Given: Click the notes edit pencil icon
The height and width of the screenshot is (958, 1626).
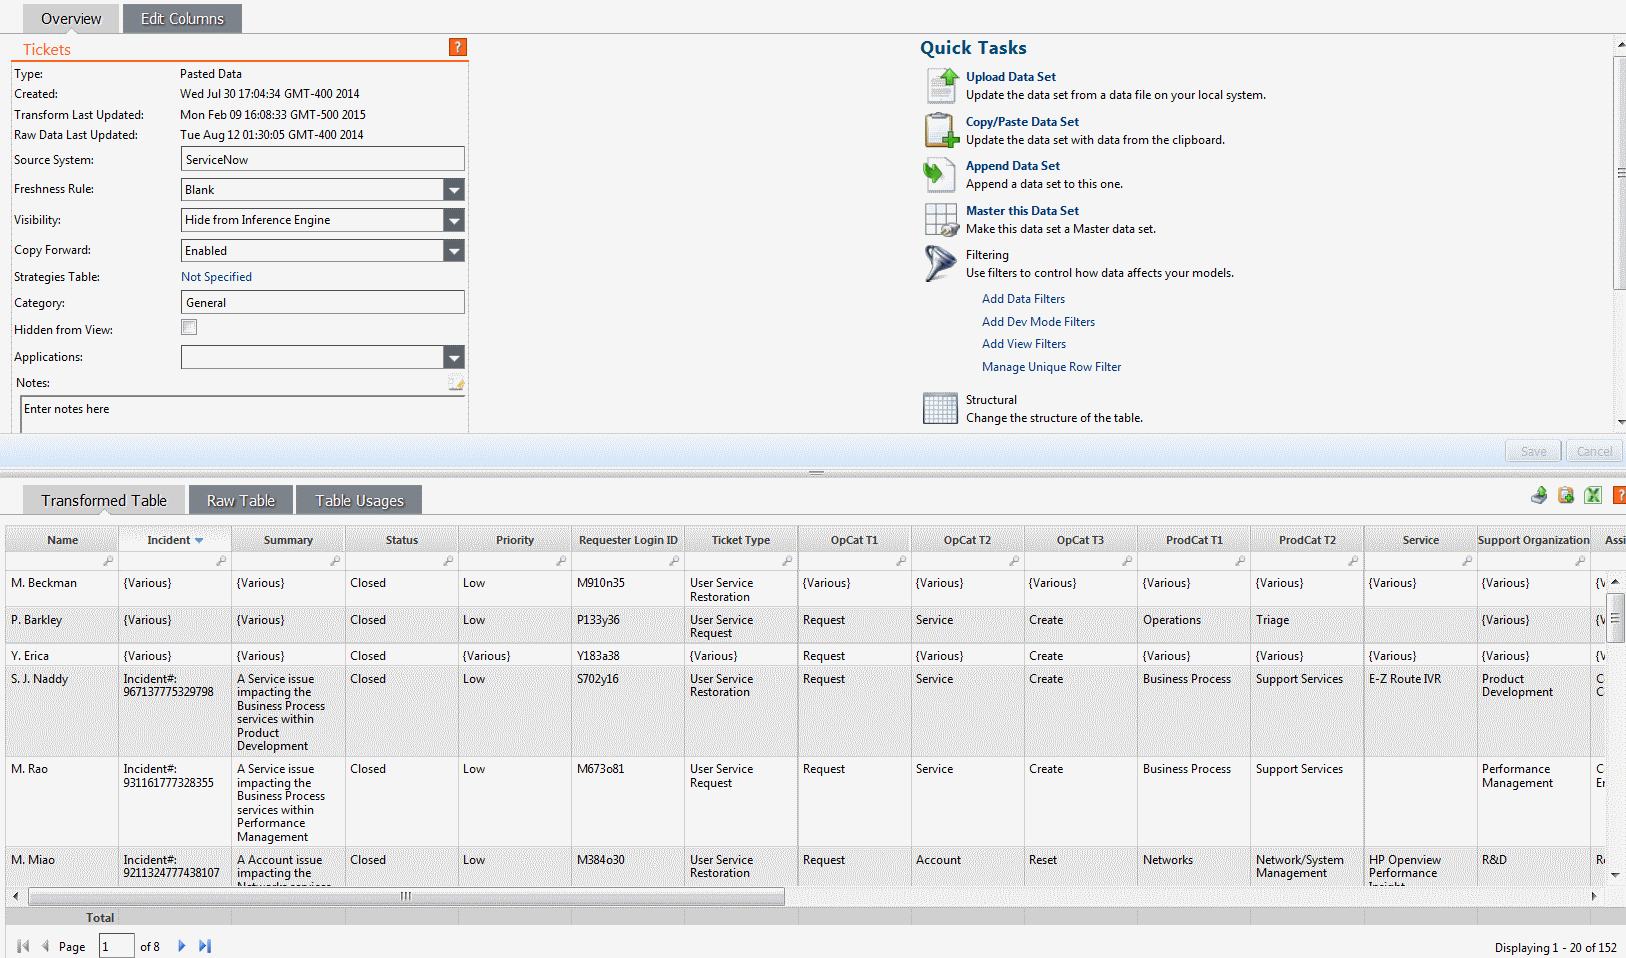Looking at the screenshot, I should (x=456, y=383).
